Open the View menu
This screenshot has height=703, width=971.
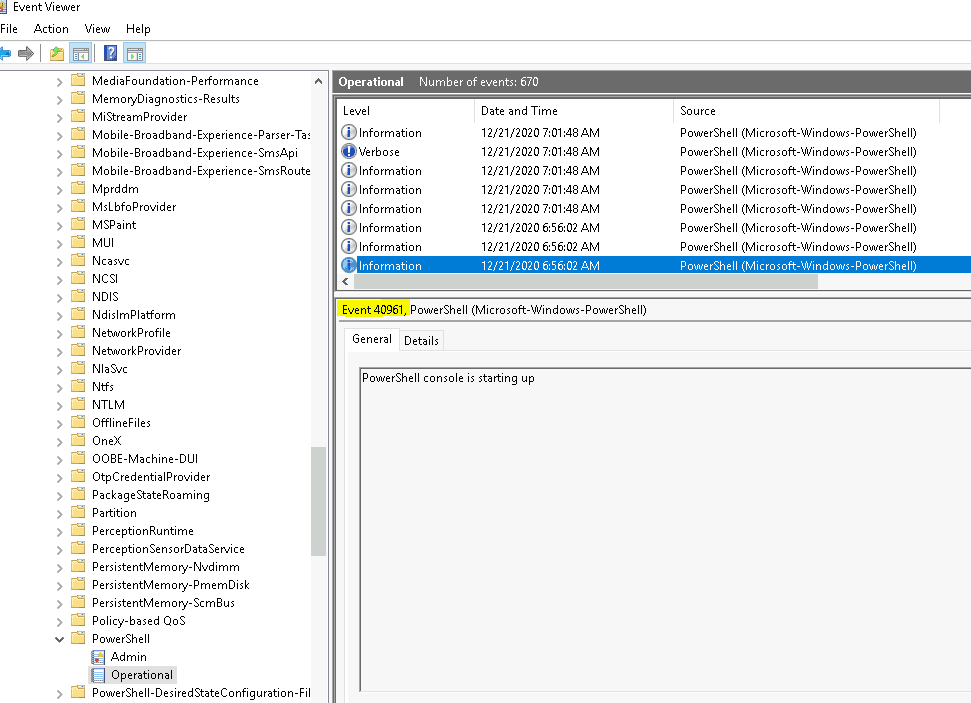[x=97, y=29]
